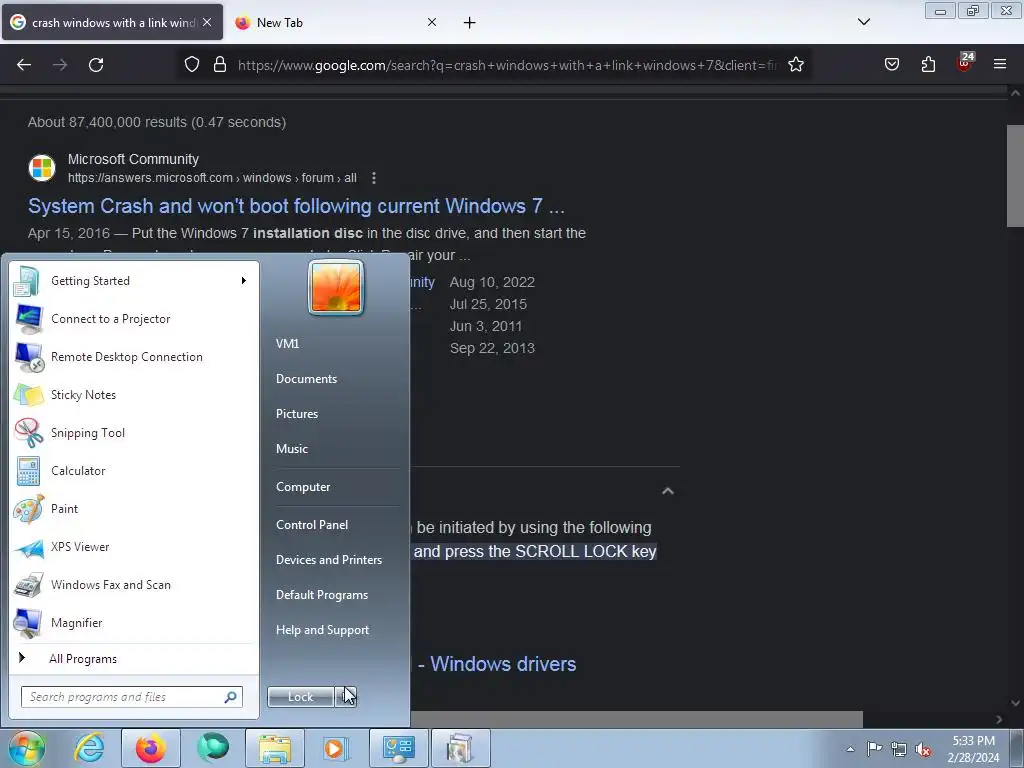Viewport: 1024px width, 768px height.
Task: List all tabs dropdown arrow
Action: [x=864, y=22]
